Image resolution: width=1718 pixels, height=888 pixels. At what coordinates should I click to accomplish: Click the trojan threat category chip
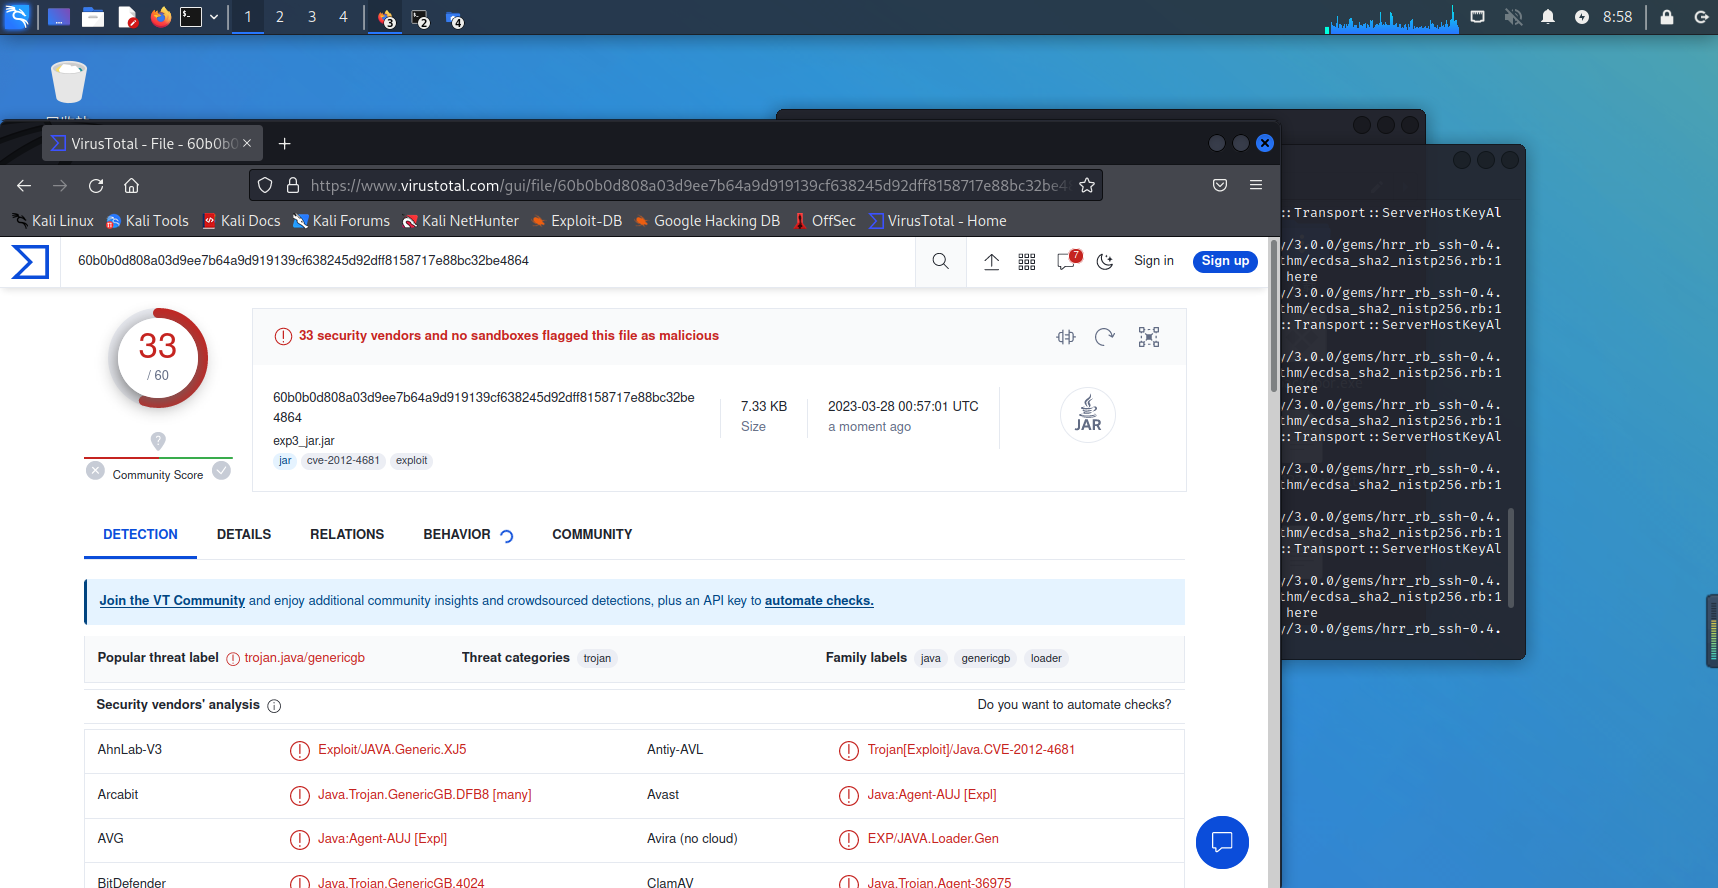[597, 658]
